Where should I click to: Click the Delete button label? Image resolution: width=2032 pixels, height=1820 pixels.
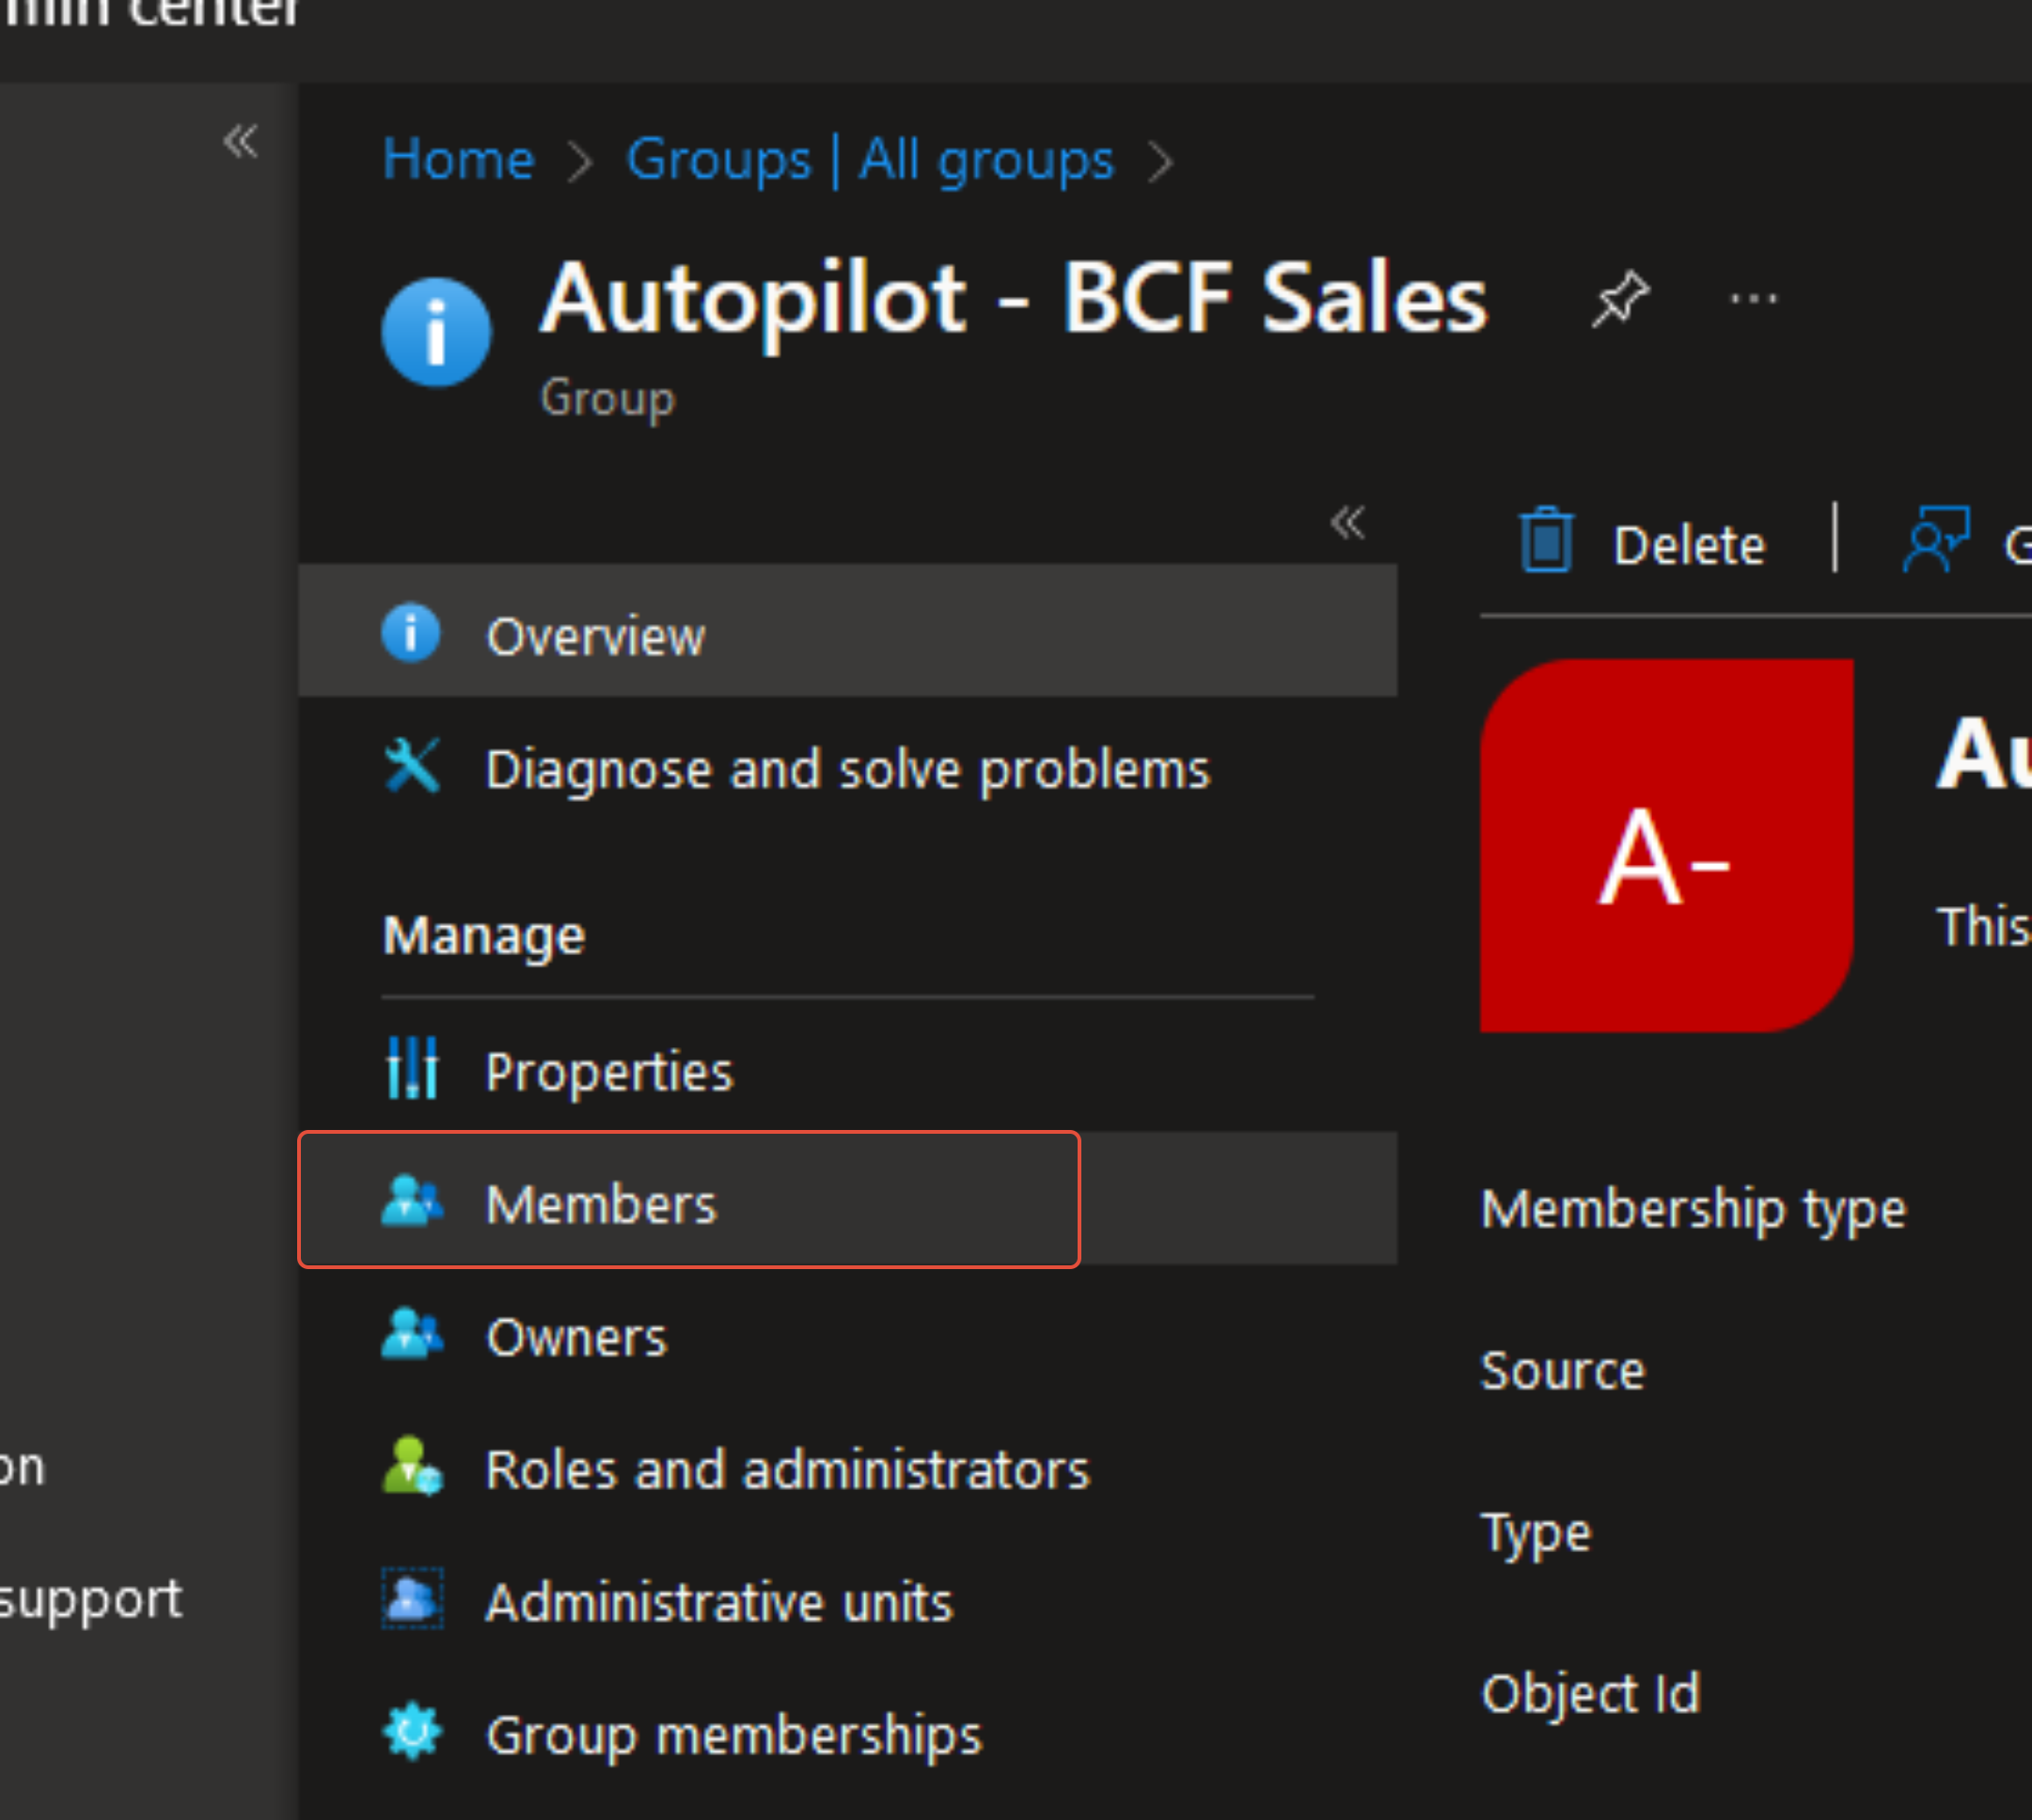[x=1689, y=545]
